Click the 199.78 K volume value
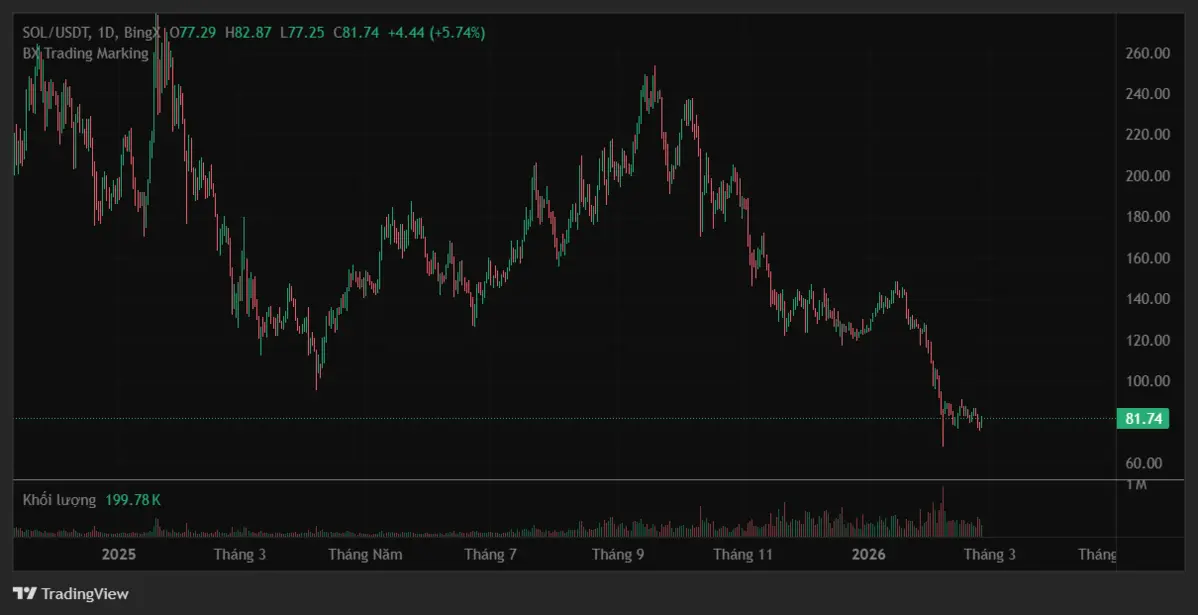Viewport: 1198px width, 615px height. click(x=134, y=500)
